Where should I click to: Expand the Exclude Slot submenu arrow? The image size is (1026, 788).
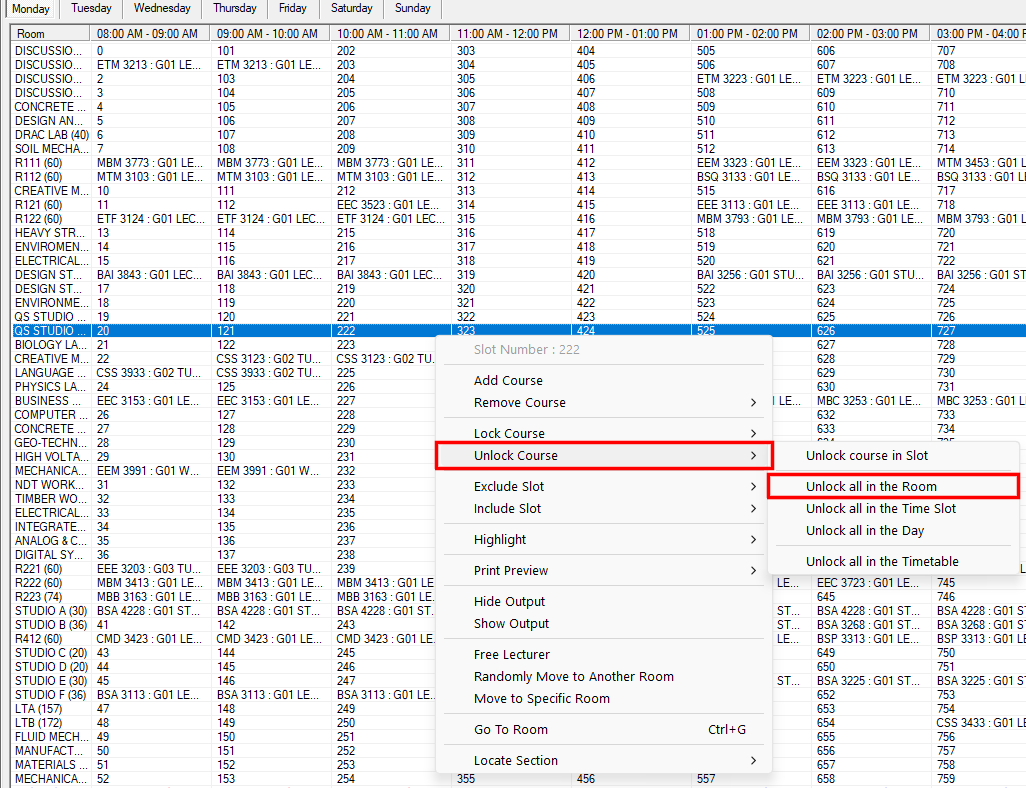pyautogui.click(x=753, y=486)
